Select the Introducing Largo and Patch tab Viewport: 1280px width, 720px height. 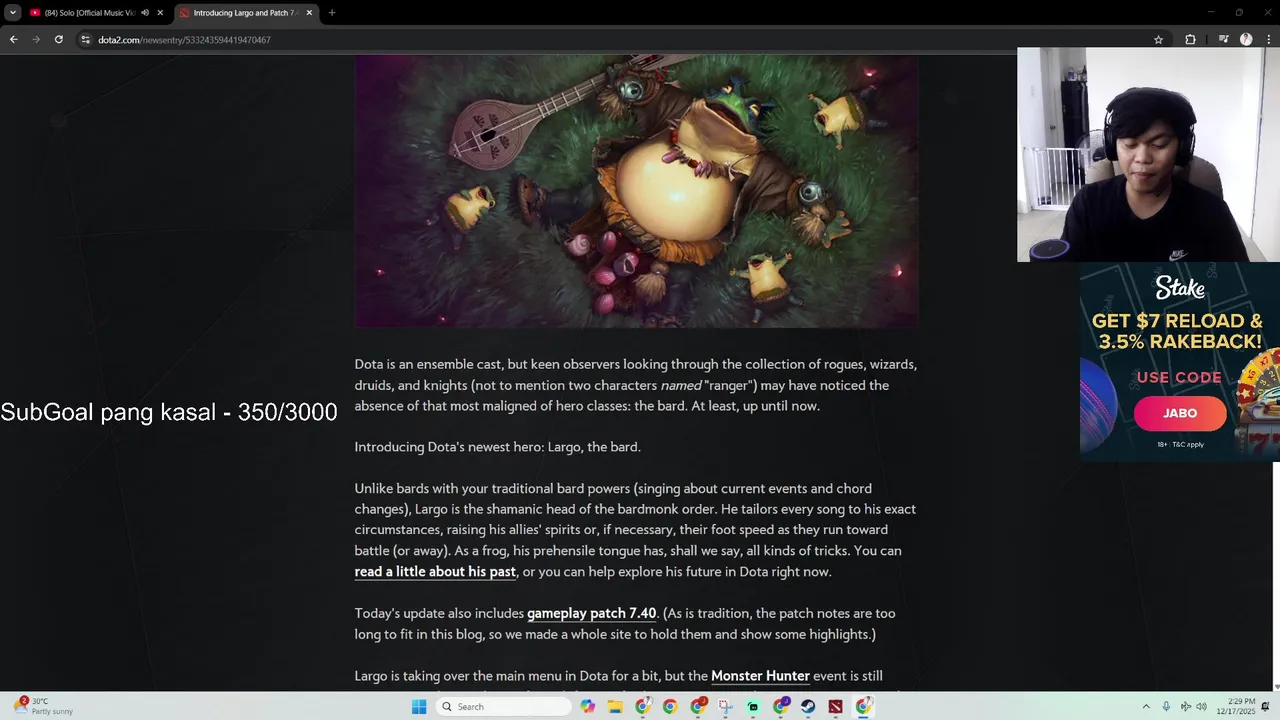[x=247, y=13]
